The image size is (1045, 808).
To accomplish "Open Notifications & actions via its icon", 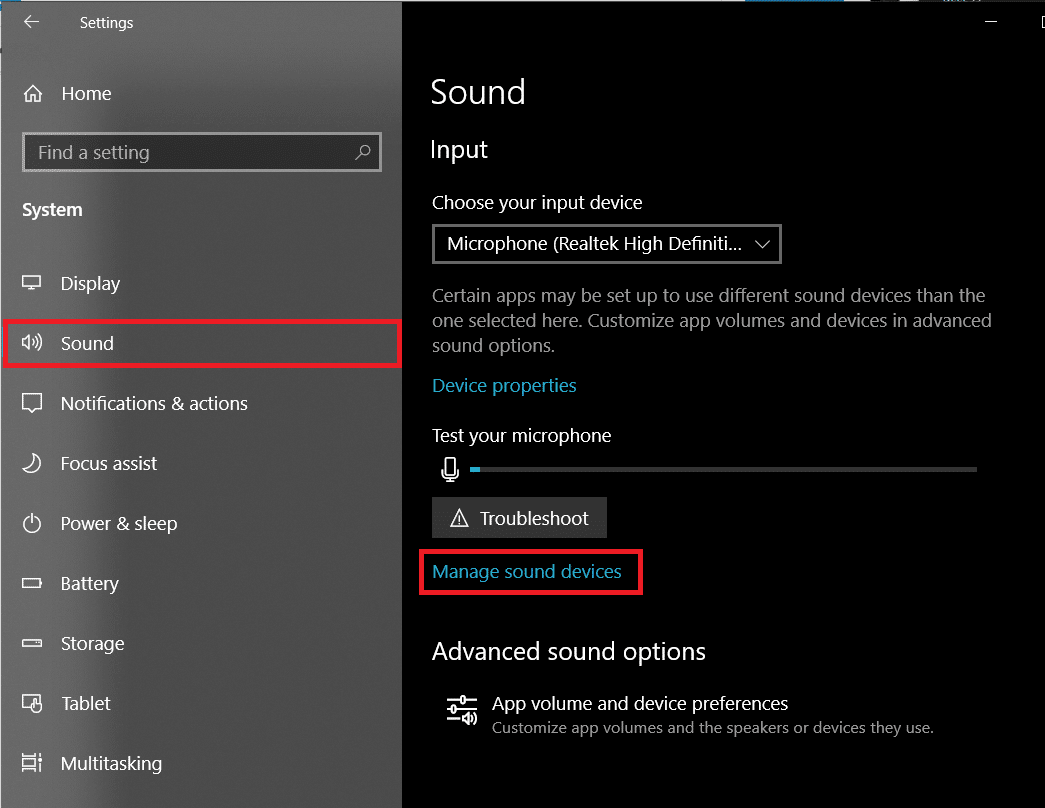I will coord(31,403).
